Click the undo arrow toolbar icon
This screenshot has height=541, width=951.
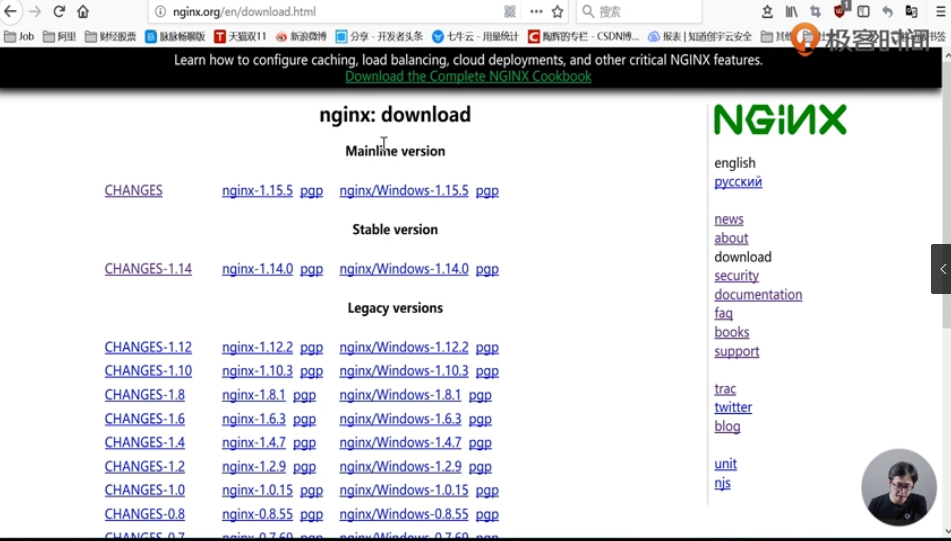(887, 12)
